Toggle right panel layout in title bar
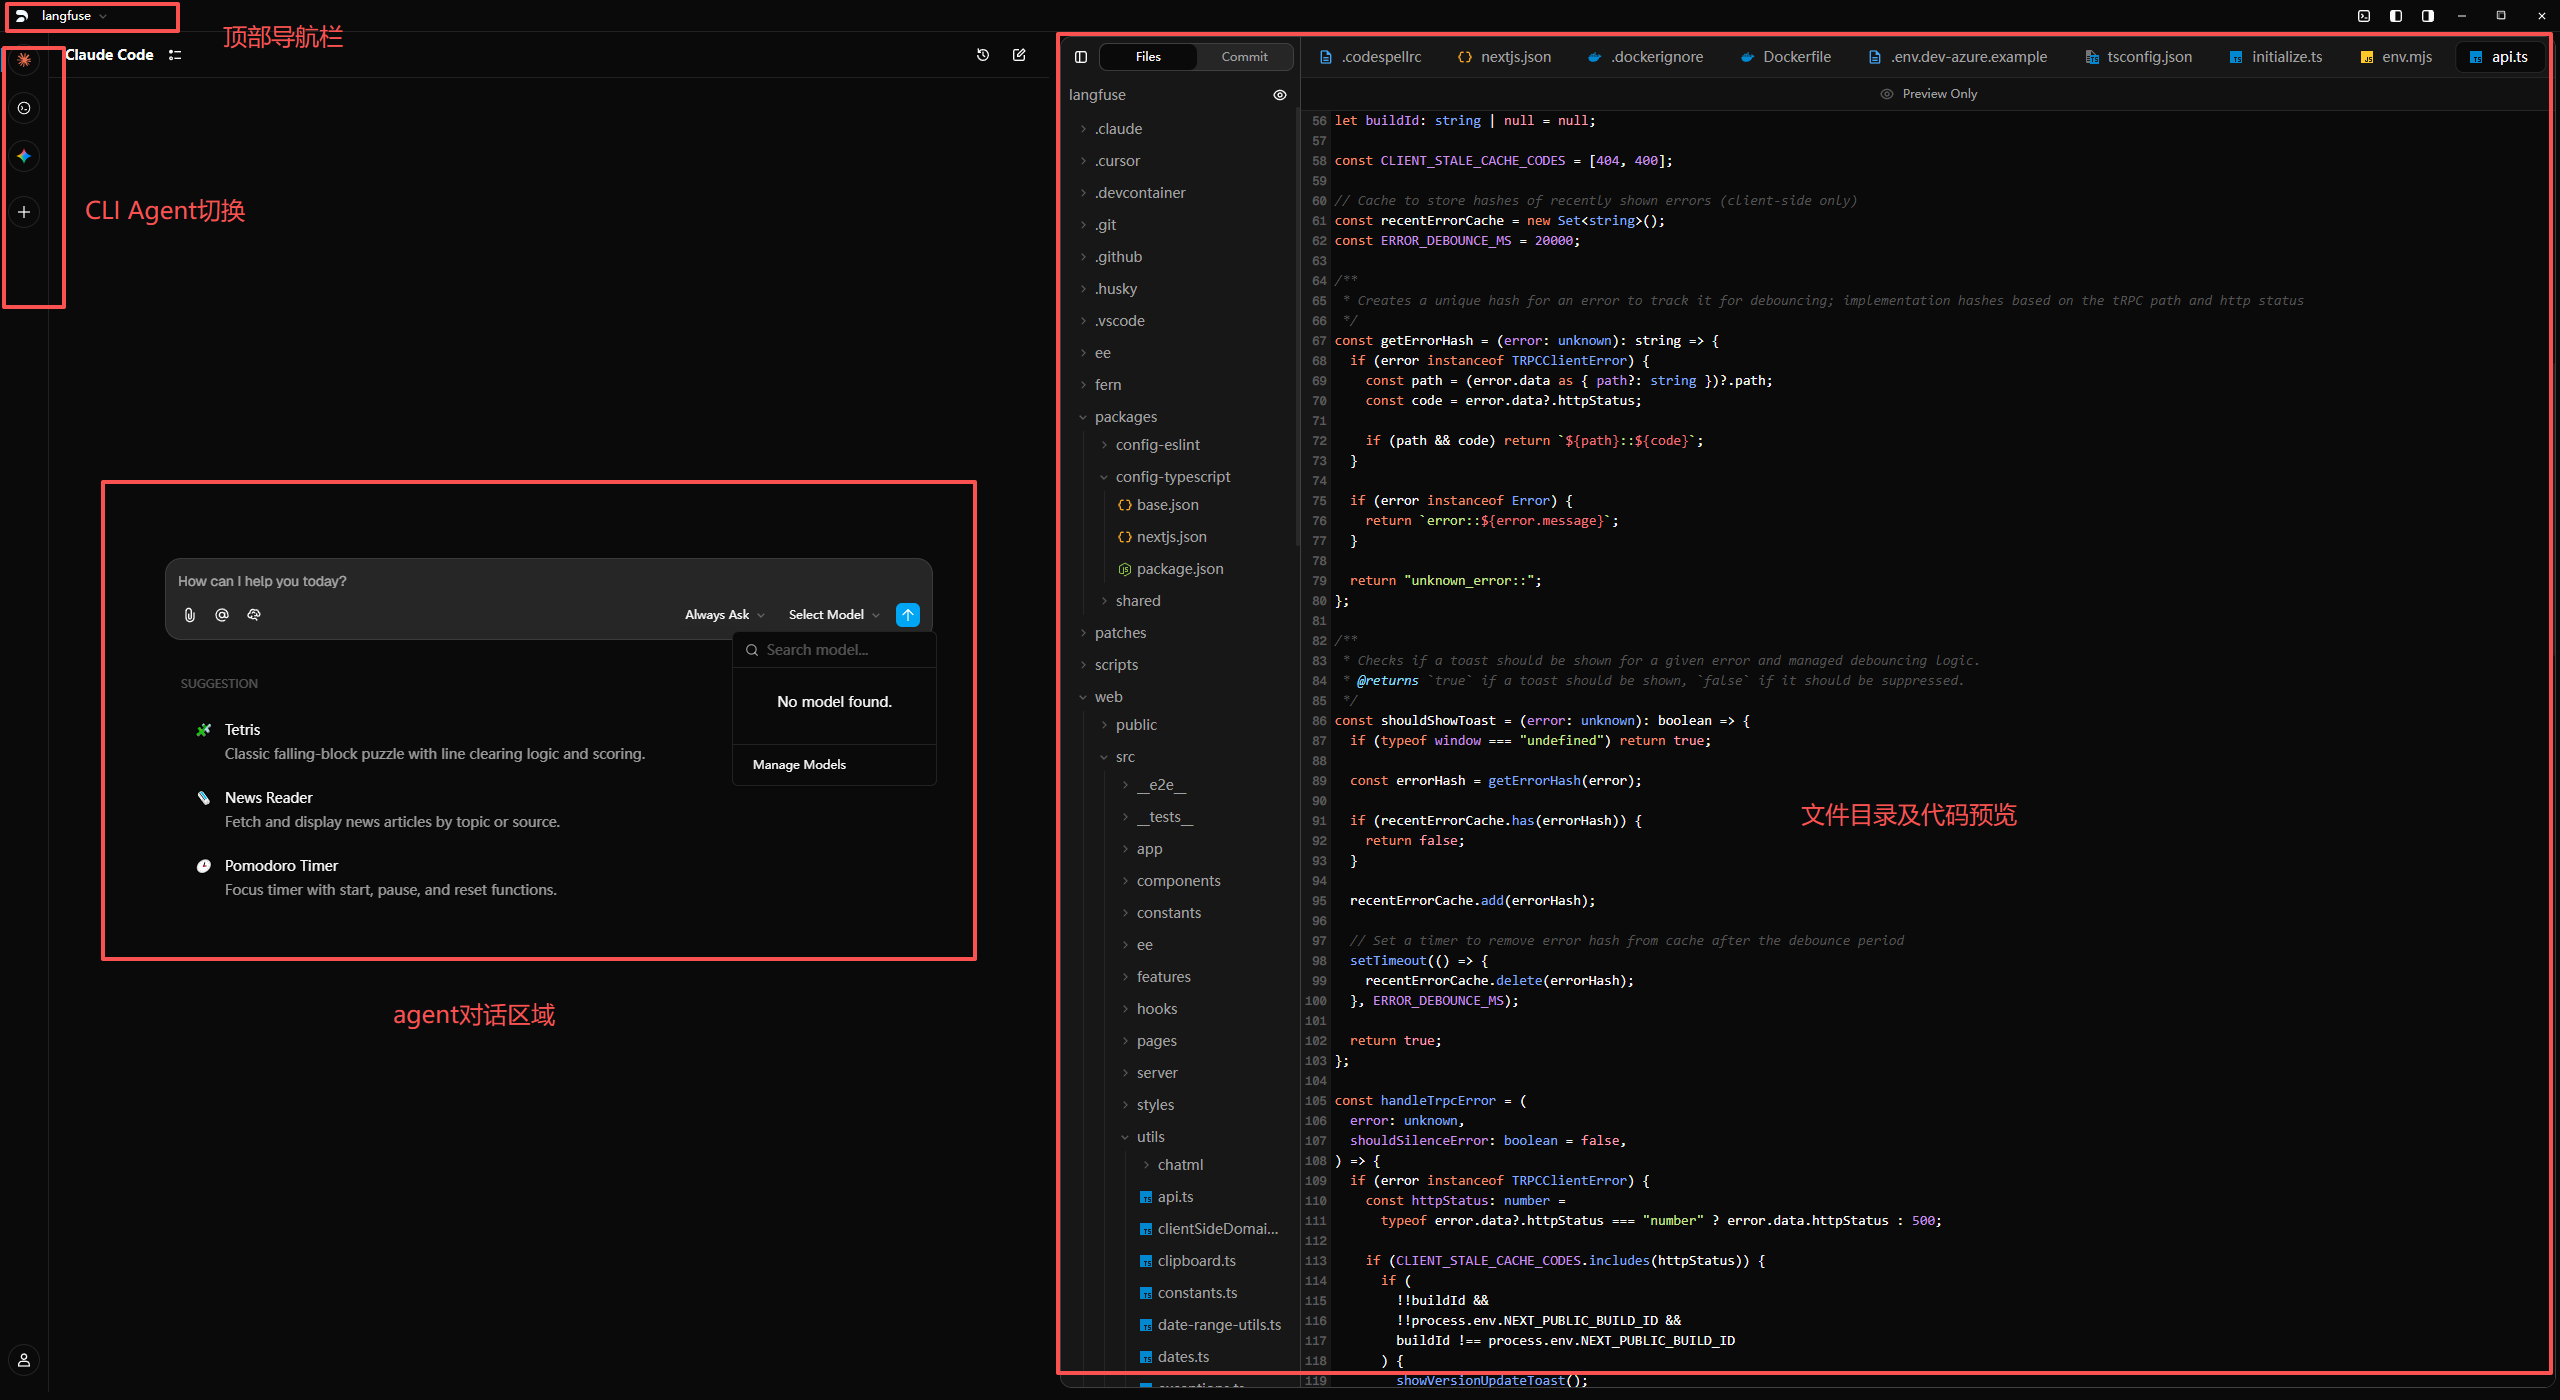Screen dimensions: 2560x1400 point(2427,16)
